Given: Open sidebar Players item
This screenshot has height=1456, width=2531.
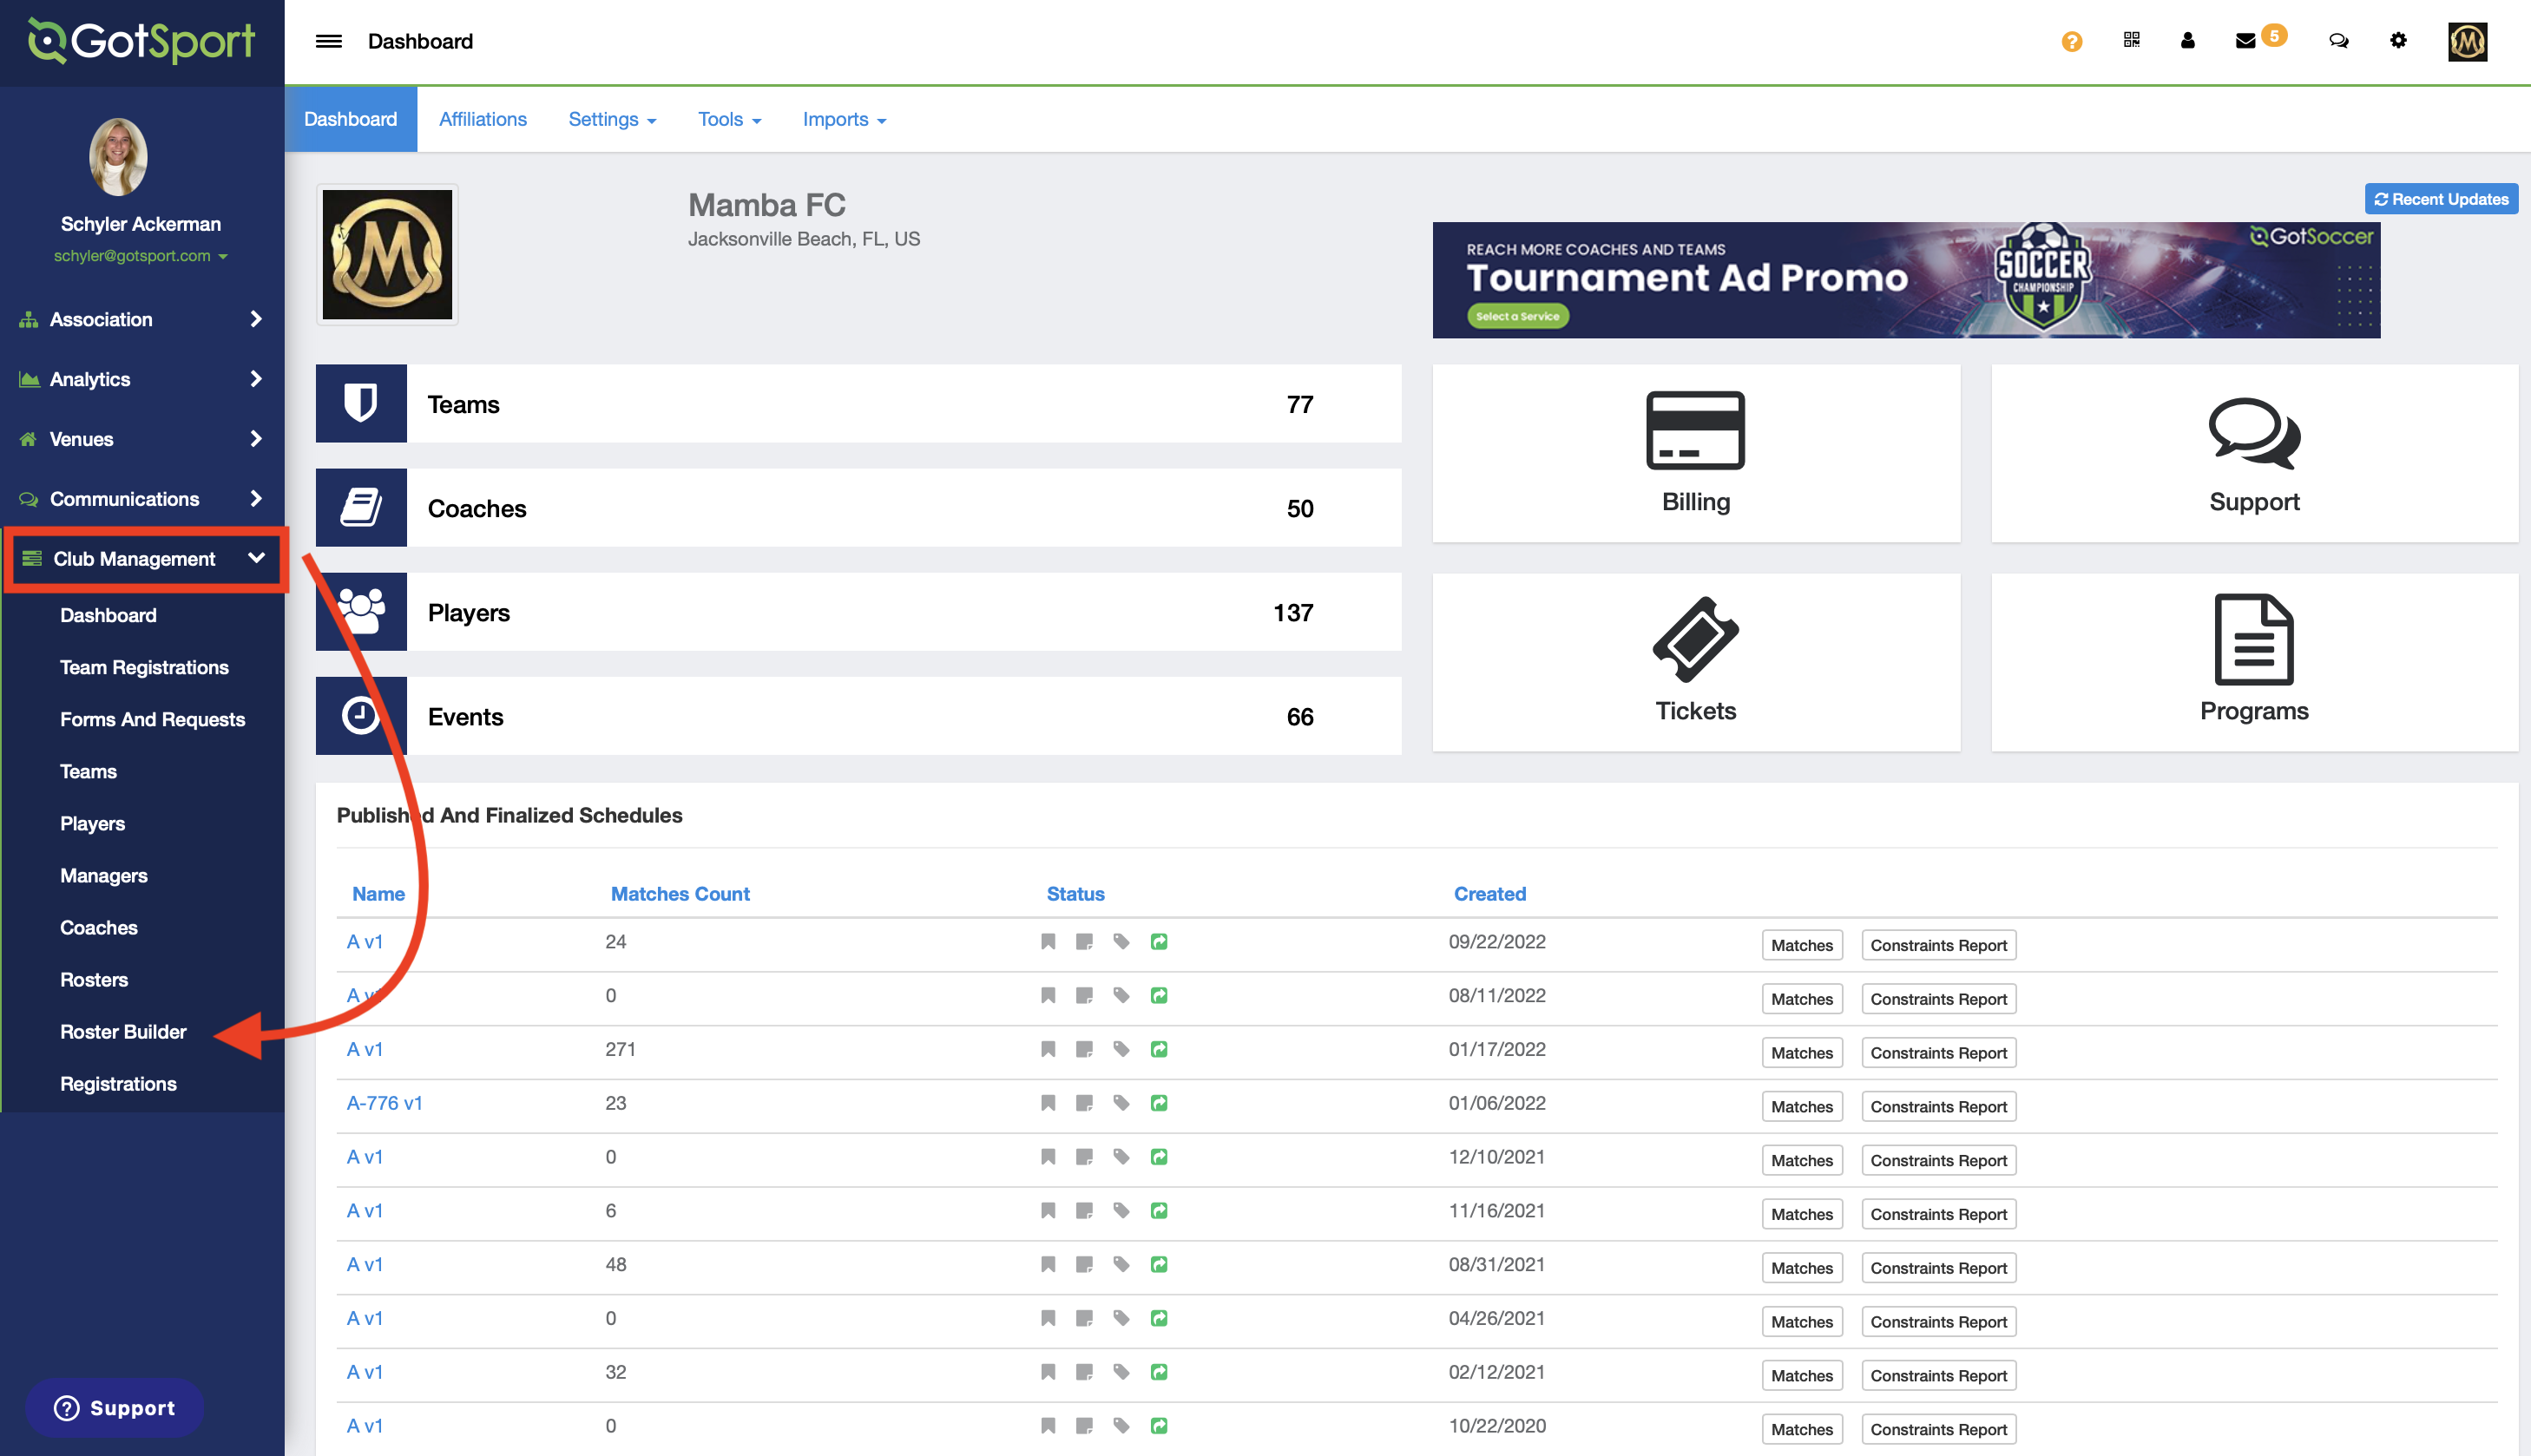Looking at the screenshot, I should [92, 823].
